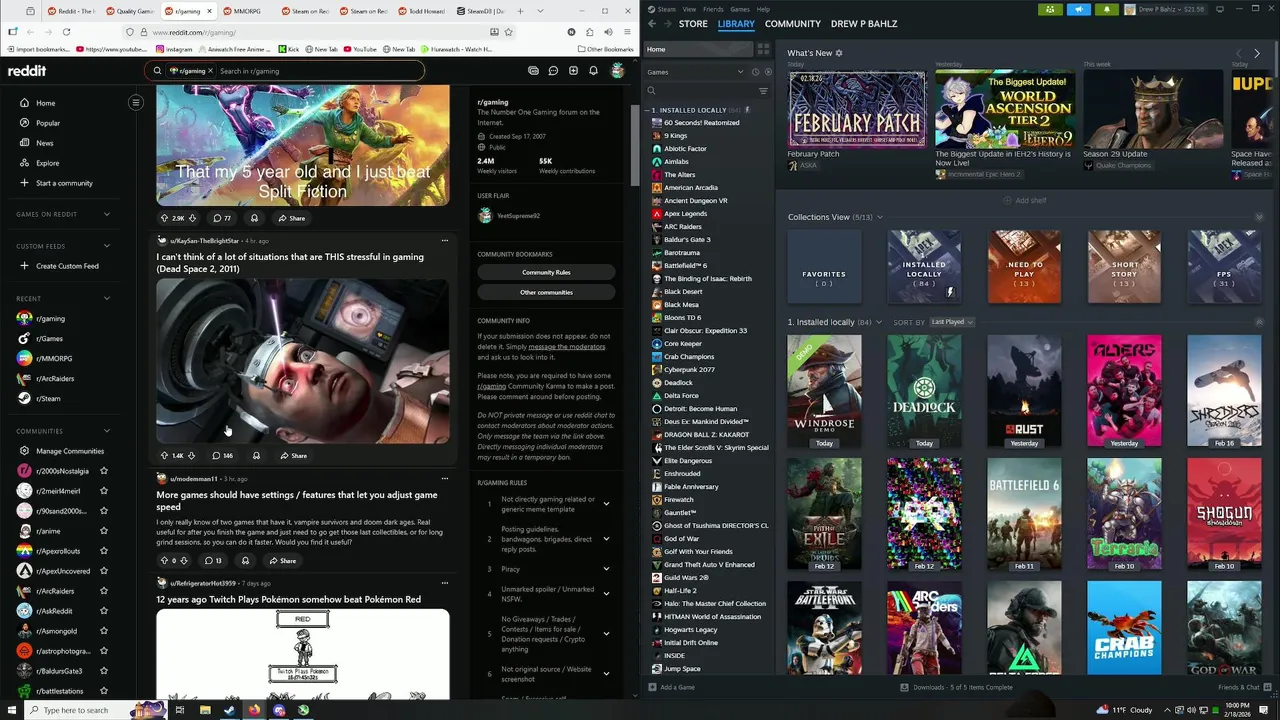Go back in Steam navigation
This screenshot has width=1280, height=720.
652,23
